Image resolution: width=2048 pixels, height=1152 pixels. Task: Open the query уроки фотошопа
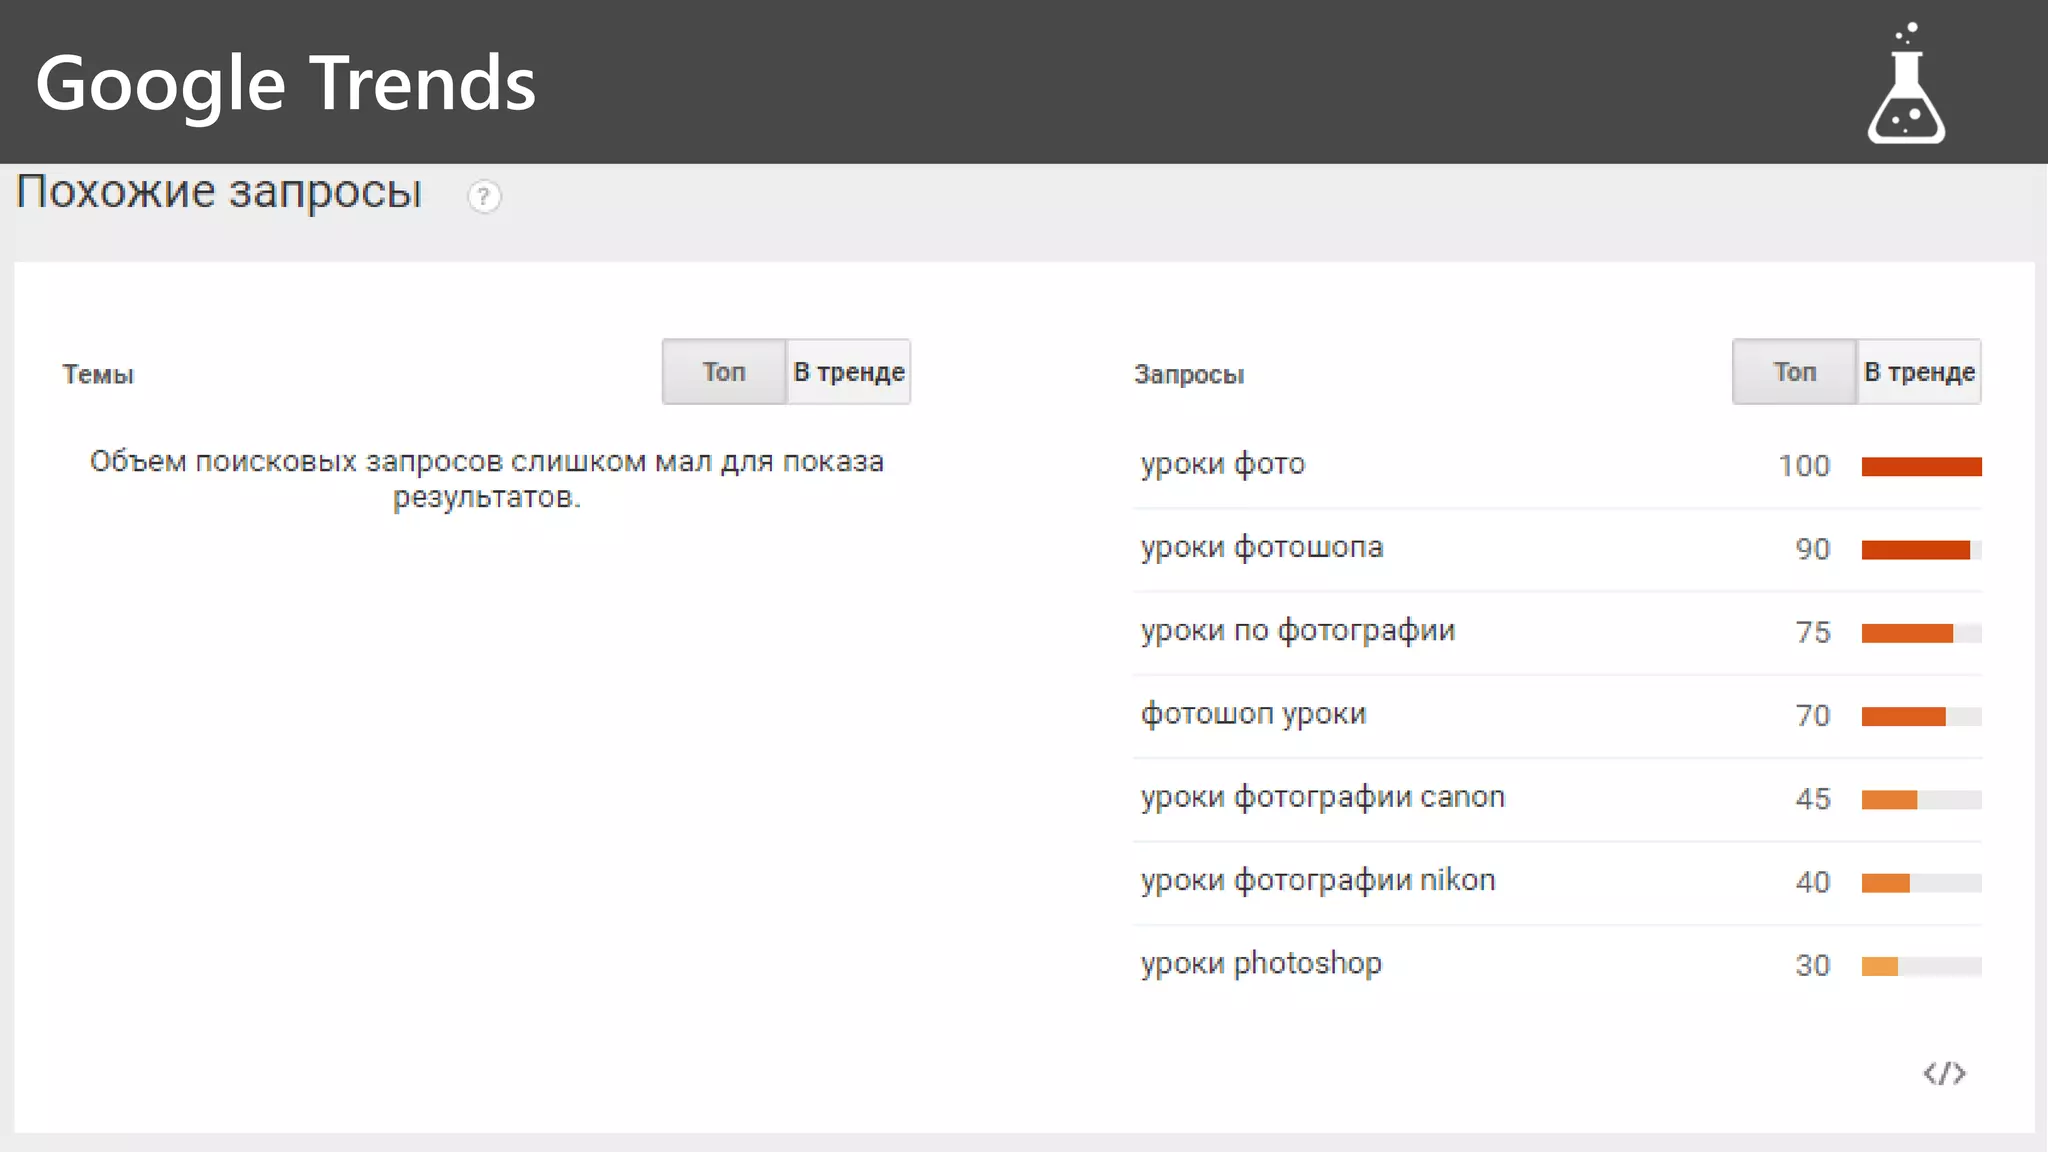1262,548
